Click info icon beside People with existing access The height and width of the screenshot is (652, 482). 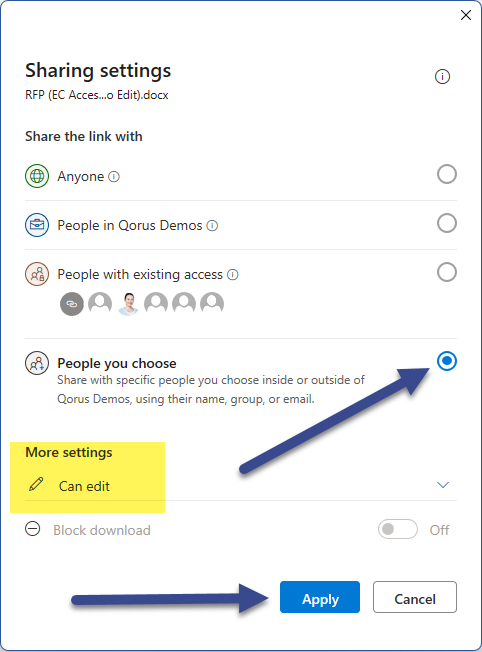(233, 275)
